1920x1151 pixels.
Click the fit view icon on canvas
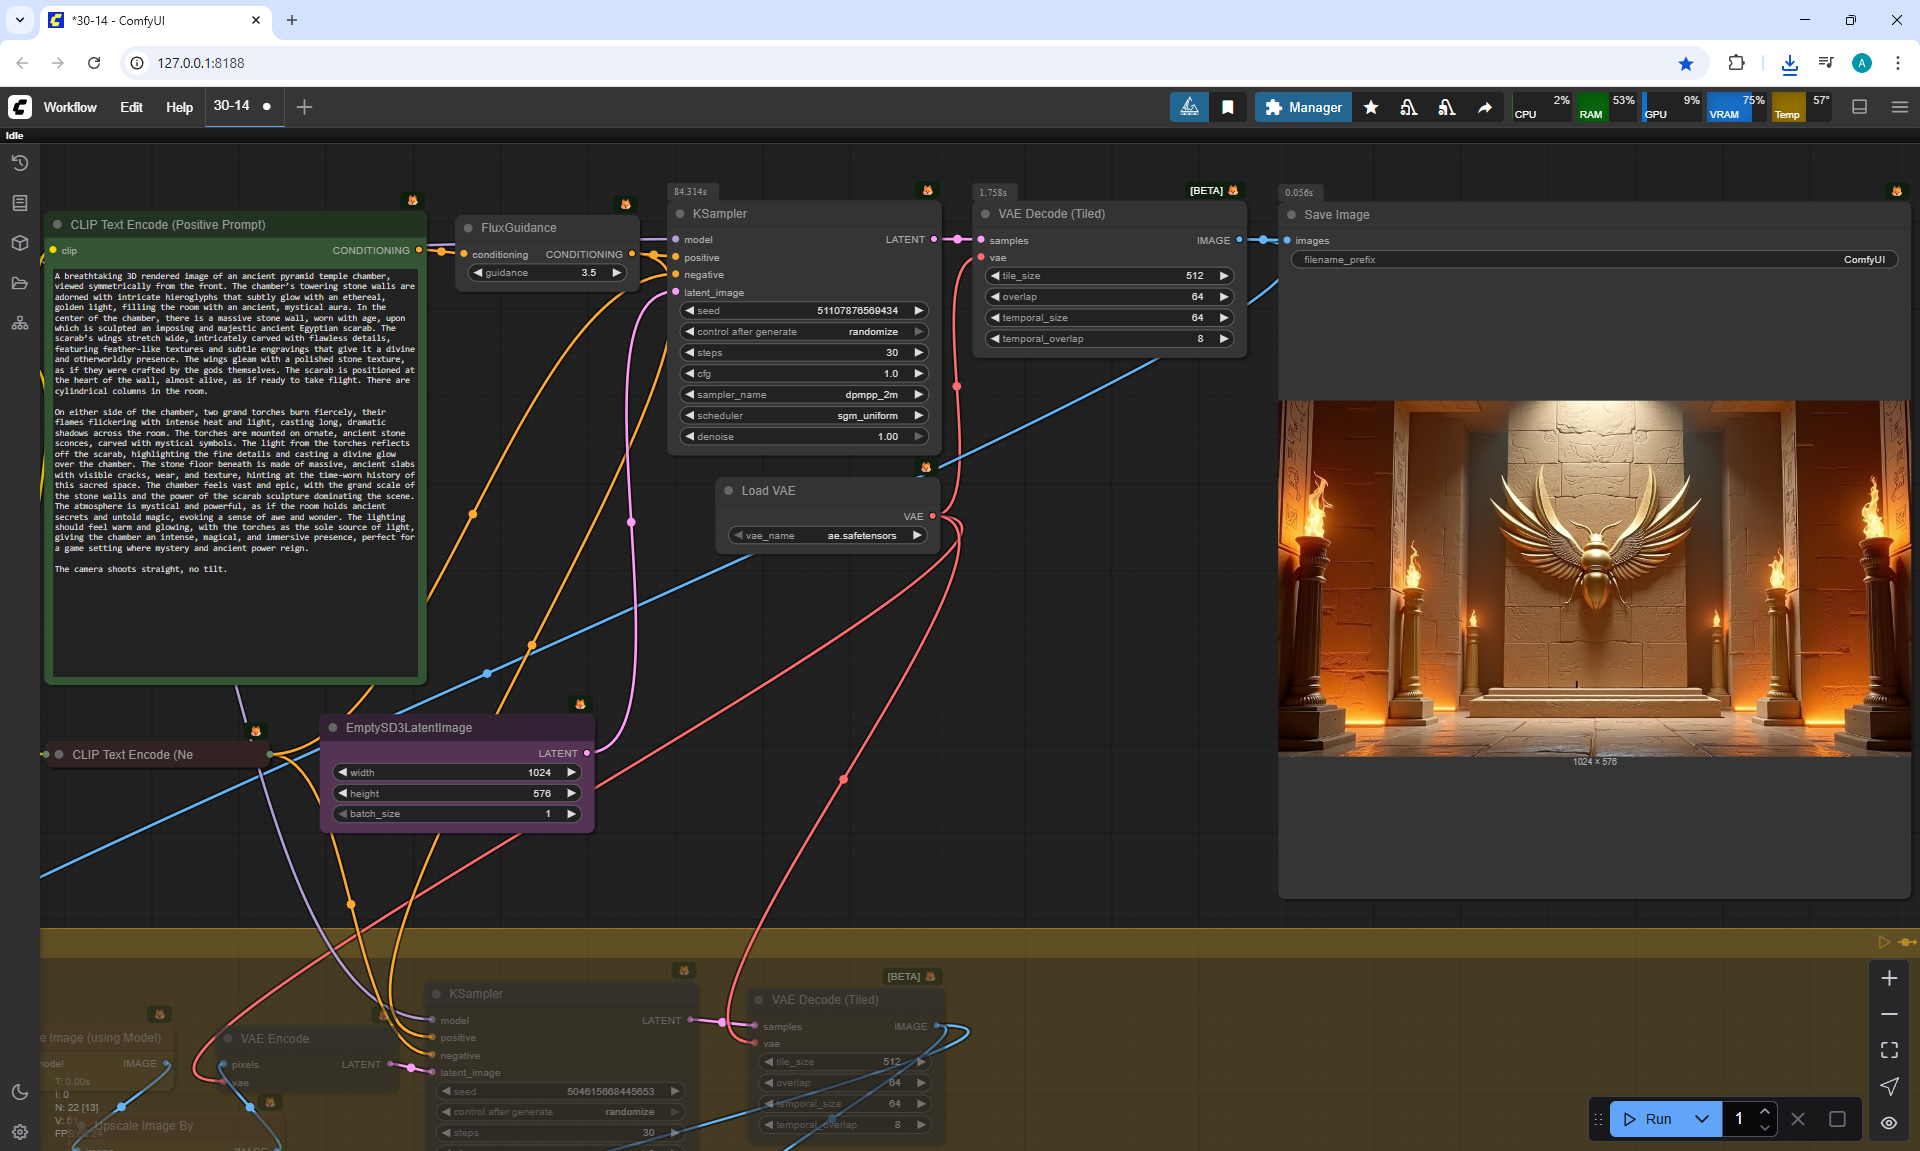[1889, 1050]
